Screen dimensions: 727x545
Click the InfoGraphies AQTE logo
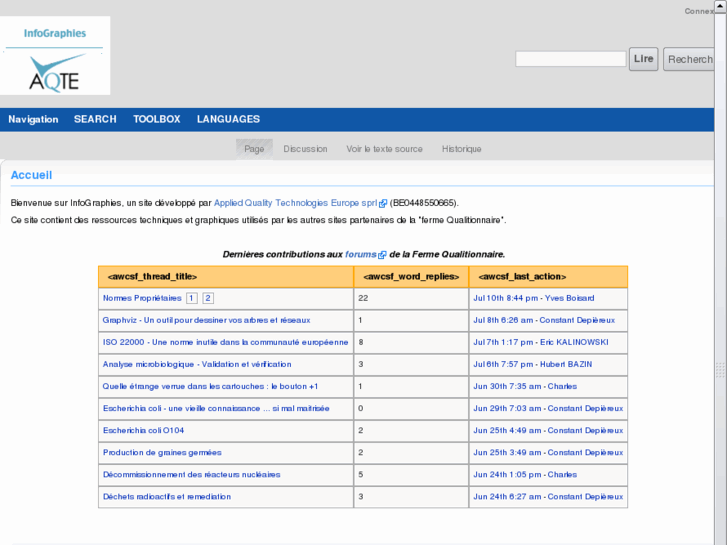(55, 56)
